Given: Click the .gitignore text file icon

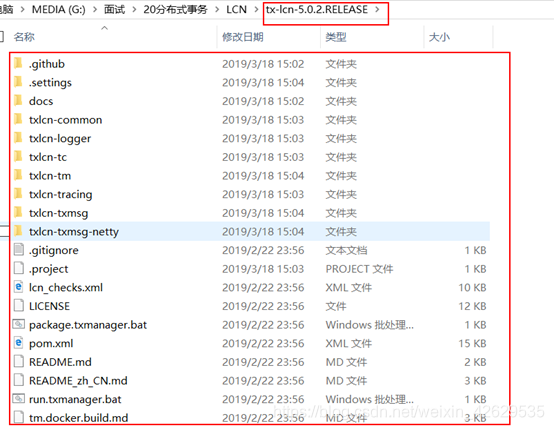Looking at the screenshot, I should (19, 250).
